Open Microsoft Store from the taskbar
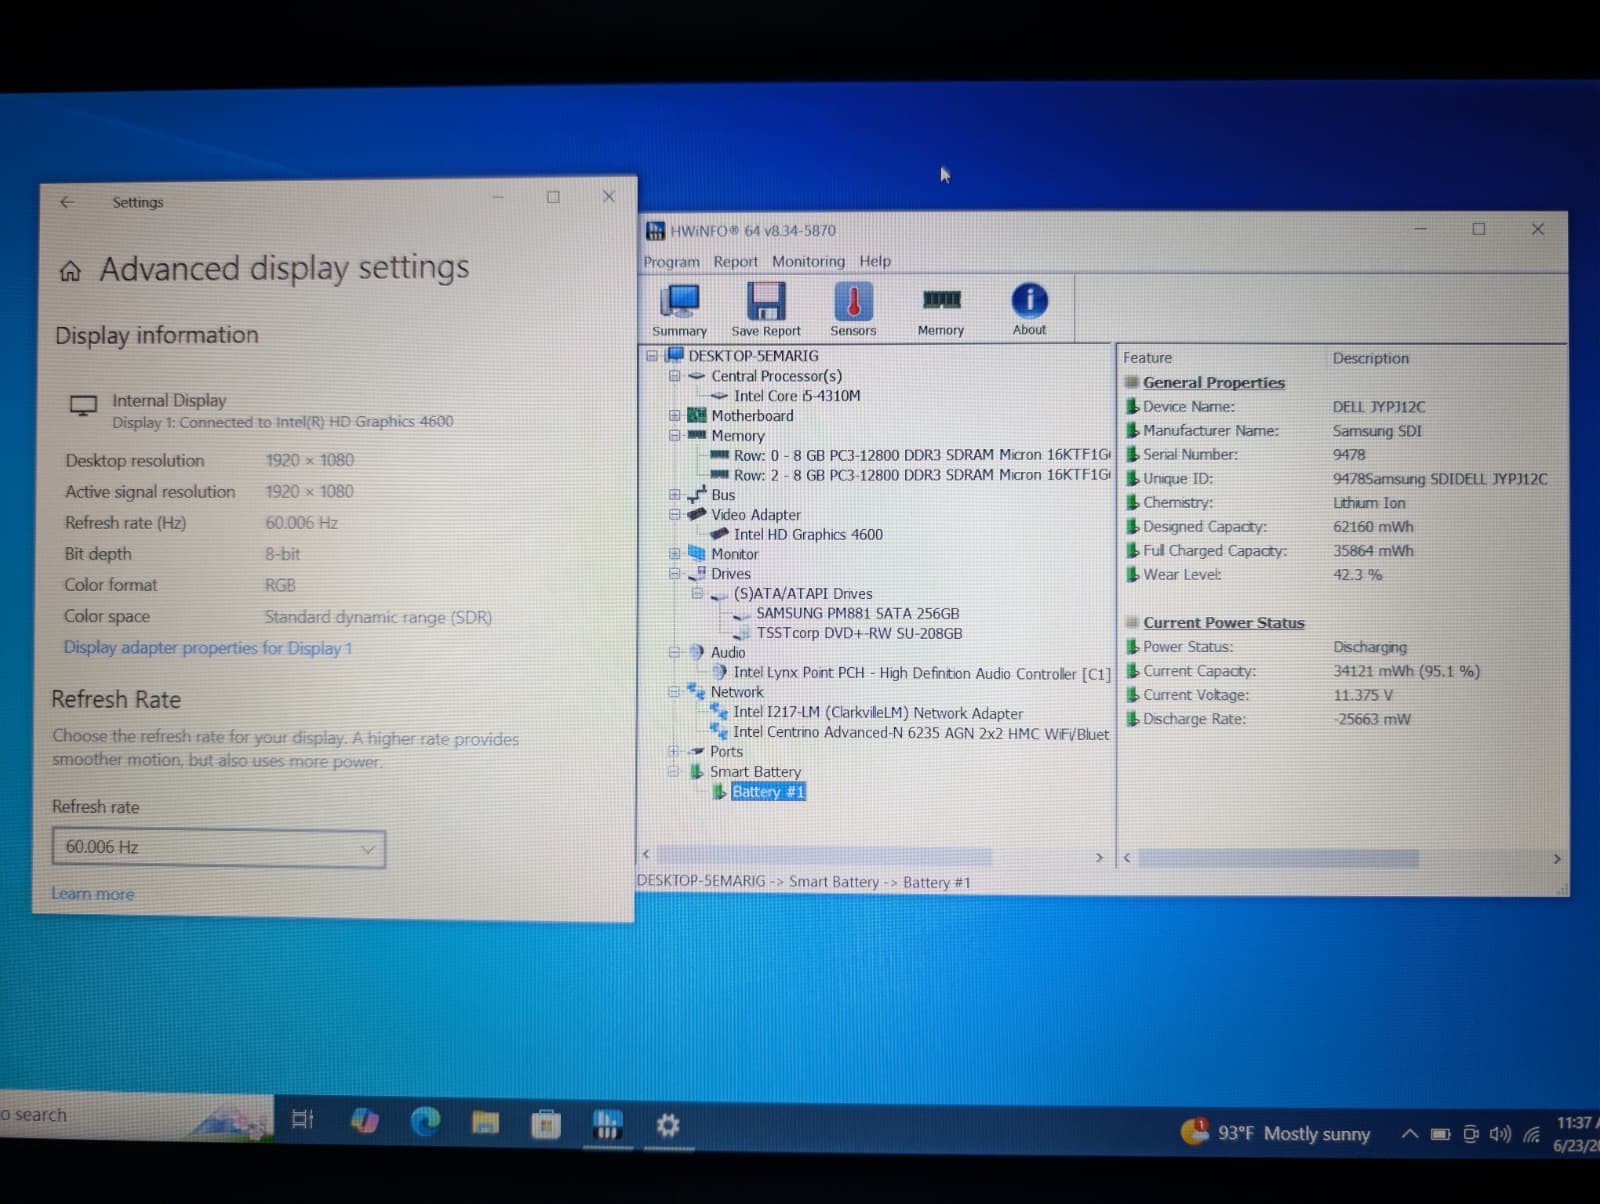This screenshot has width=1600, height=1204. click(x=545, y=1125)
